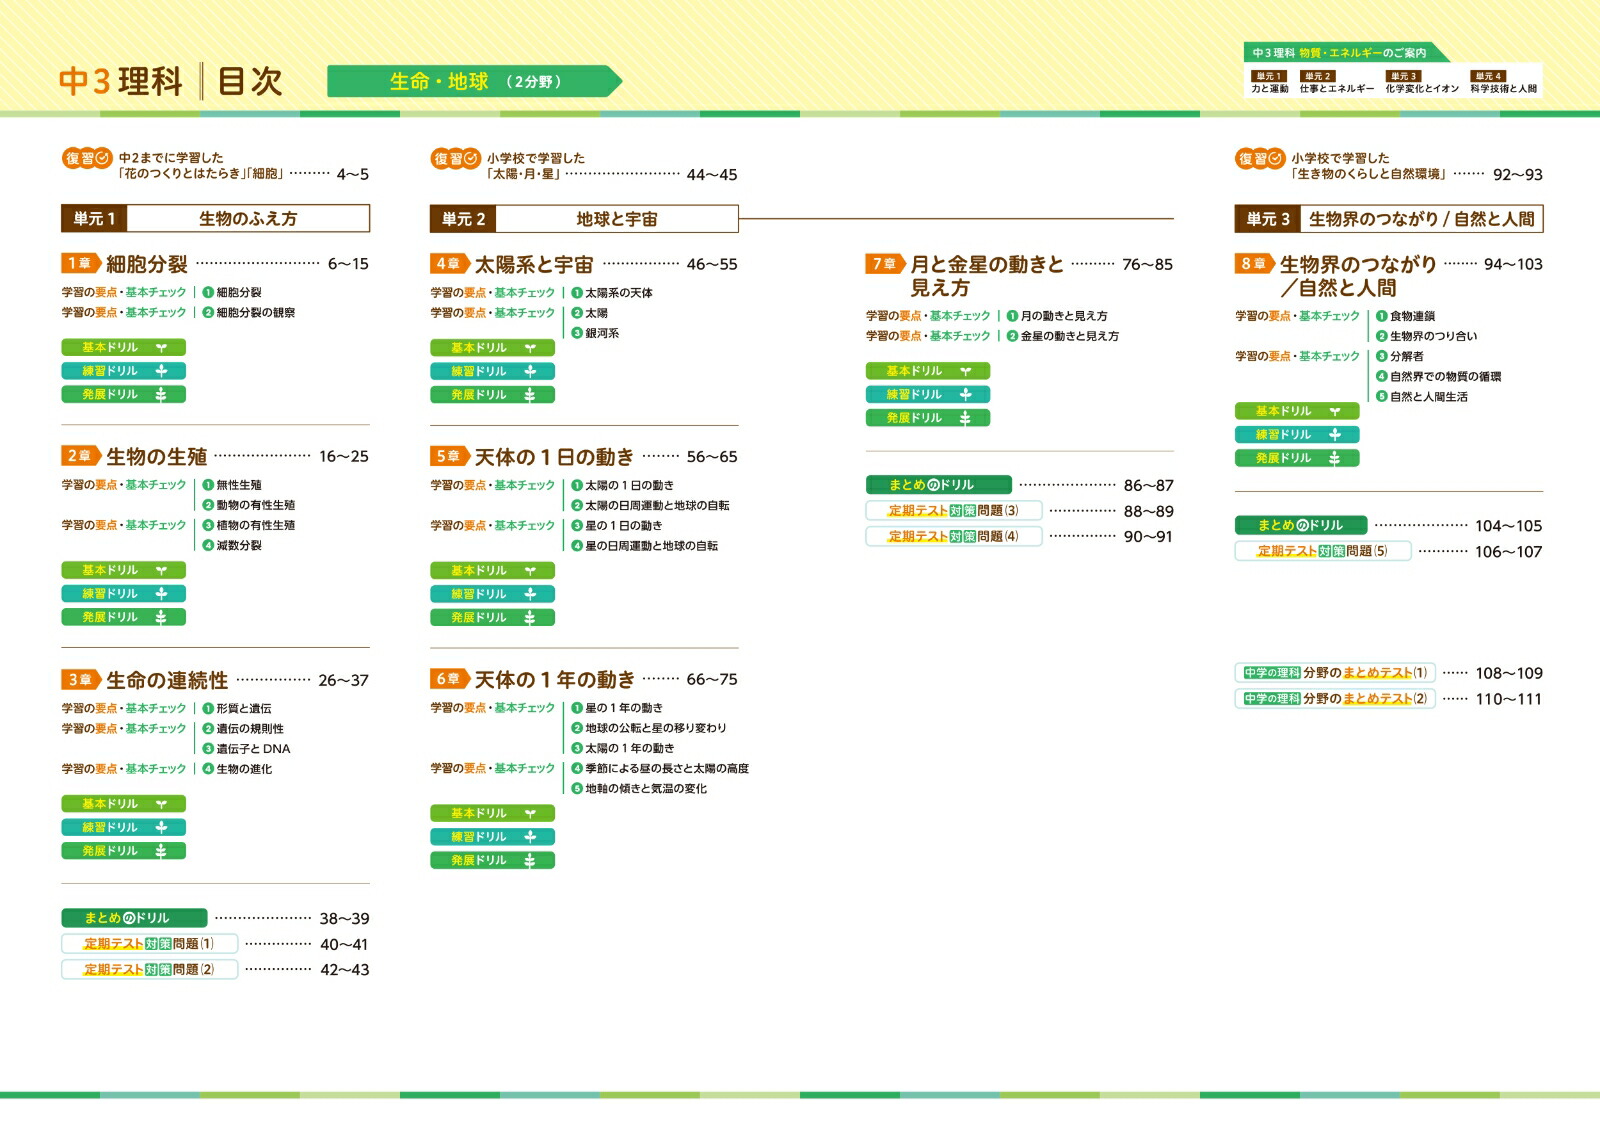Open 定期テスト対策問題(2)

tap(150, 969)
